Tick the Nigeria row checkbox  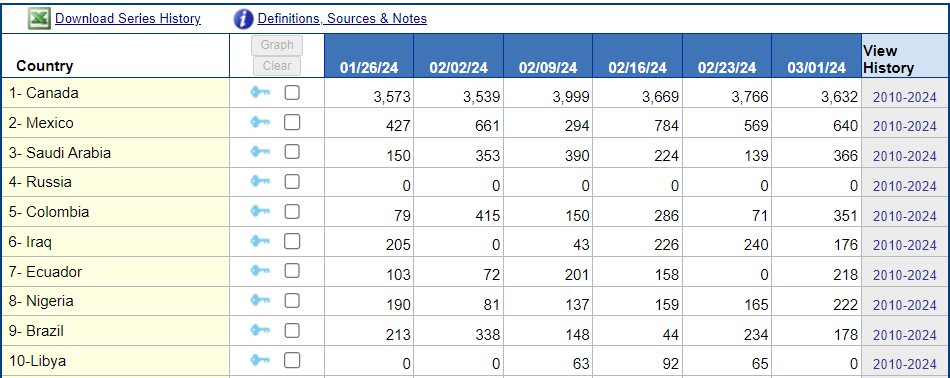[292, 300]
